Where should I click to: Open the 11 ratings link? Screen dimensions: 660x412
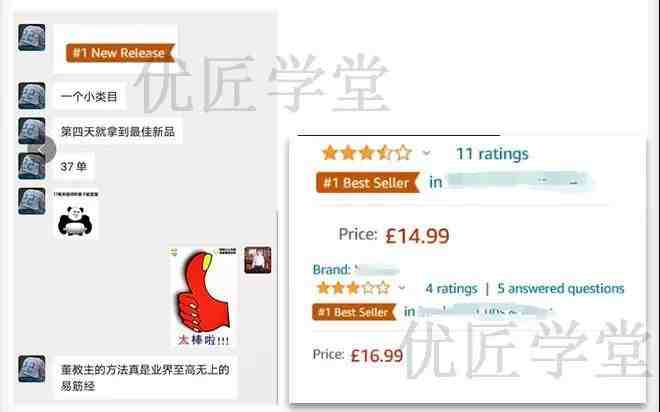coord(492,154)
